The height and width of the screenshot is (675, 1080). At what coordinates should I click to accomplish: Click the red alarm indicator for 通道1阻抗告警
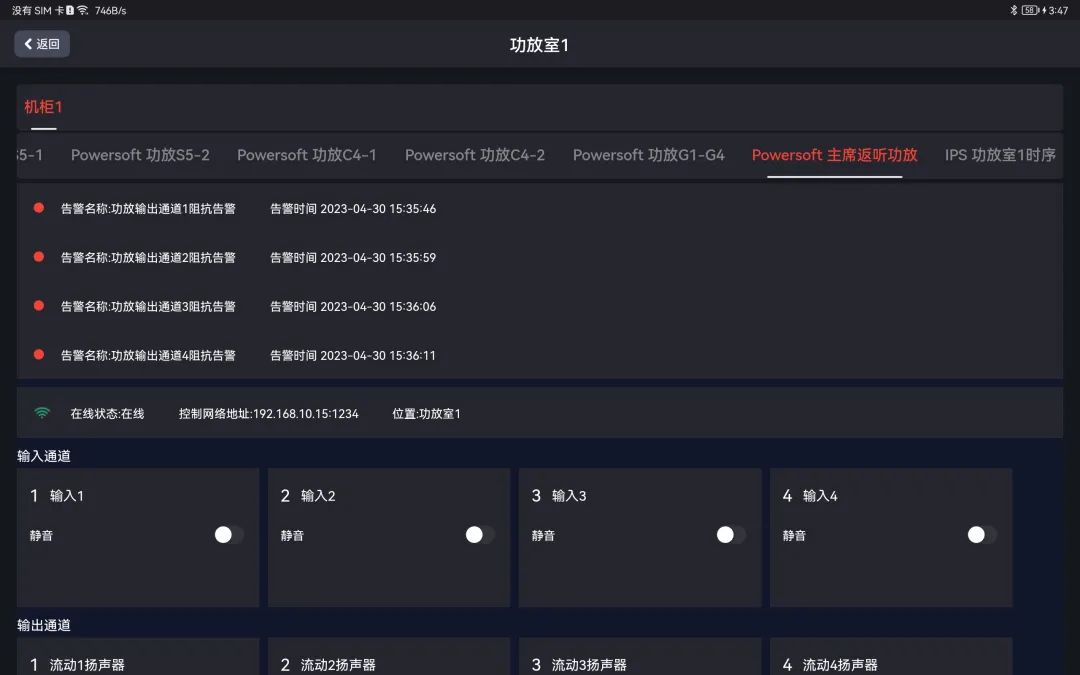coord(39,208)
